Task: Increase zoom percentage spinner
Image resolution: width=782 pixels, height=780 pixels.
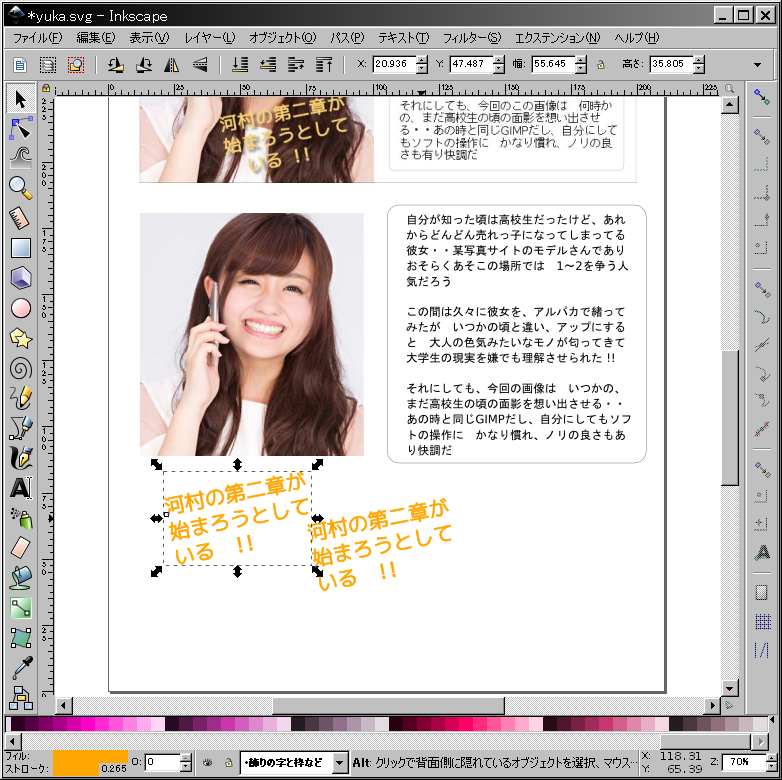Action: pos(770,758)
